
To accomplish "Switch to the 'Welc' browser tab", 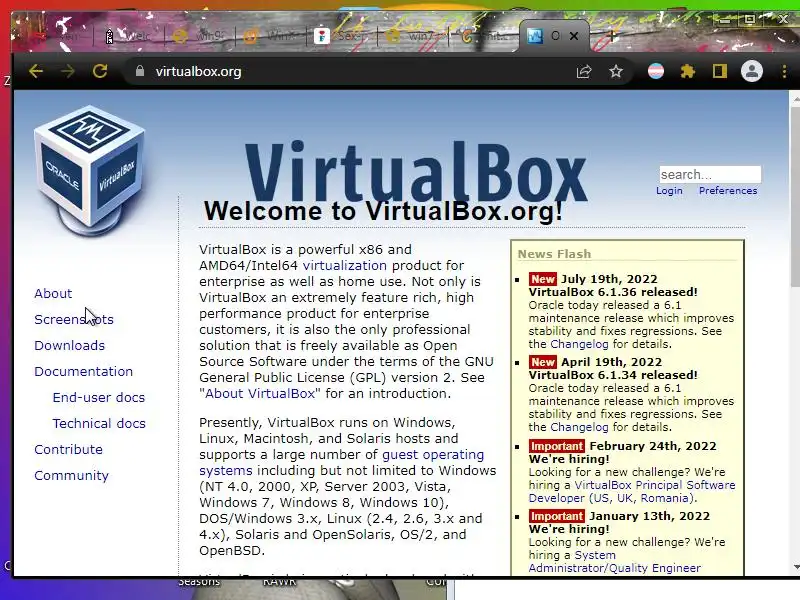I will 129,36.
